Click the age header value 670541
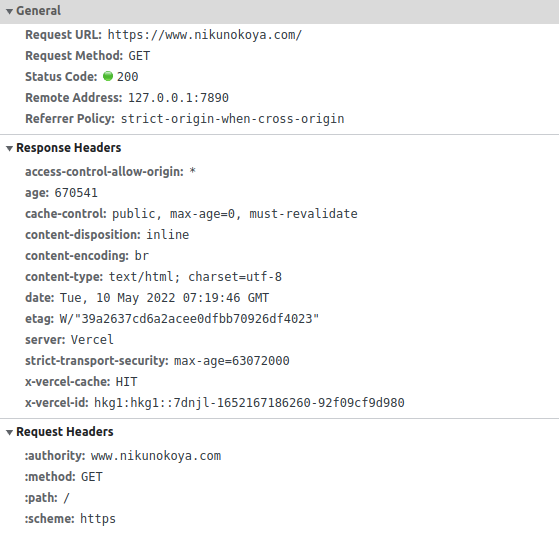 [x=76, y=193]
